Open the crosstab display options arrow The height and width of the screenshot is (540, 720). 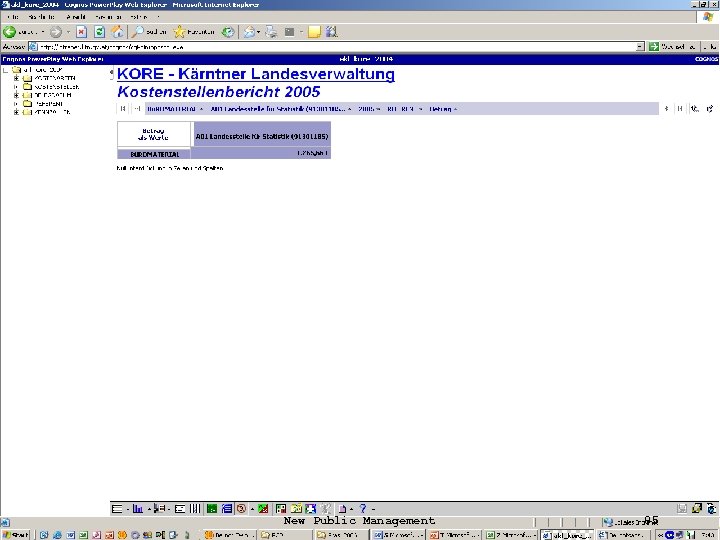(128, 509)
